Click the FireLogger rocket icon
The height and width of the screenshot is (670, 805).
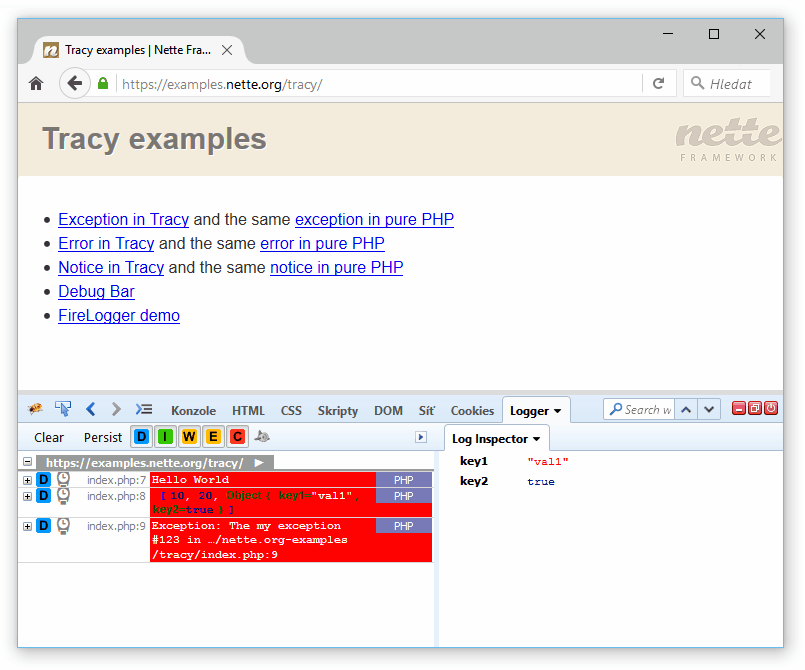pos(262,436)
